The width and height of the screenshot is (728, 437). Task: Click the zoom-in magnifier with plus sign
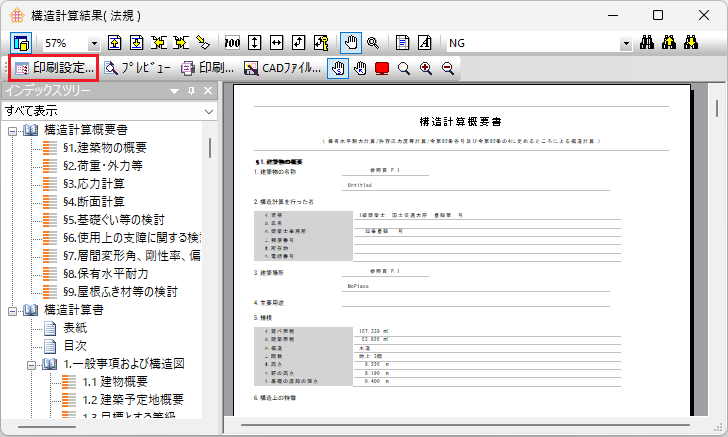[x=426, y=69]
